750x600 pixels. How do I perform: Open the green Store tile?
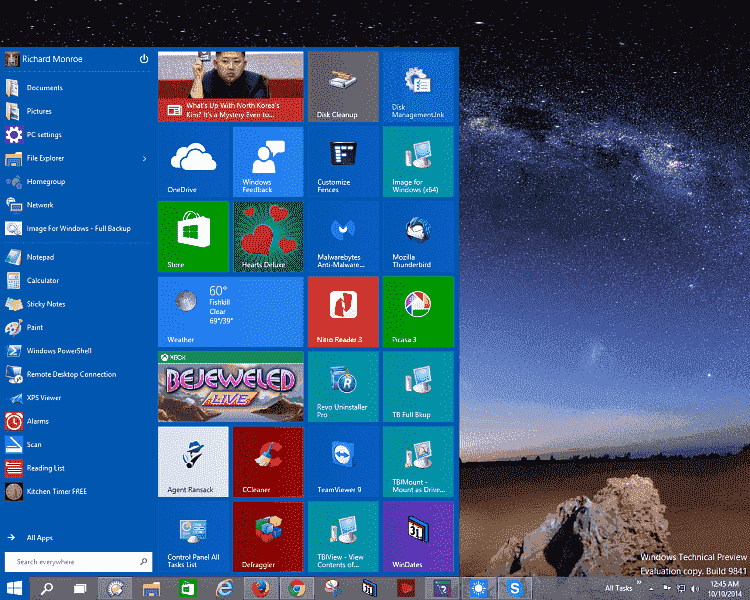coord(193,237)
